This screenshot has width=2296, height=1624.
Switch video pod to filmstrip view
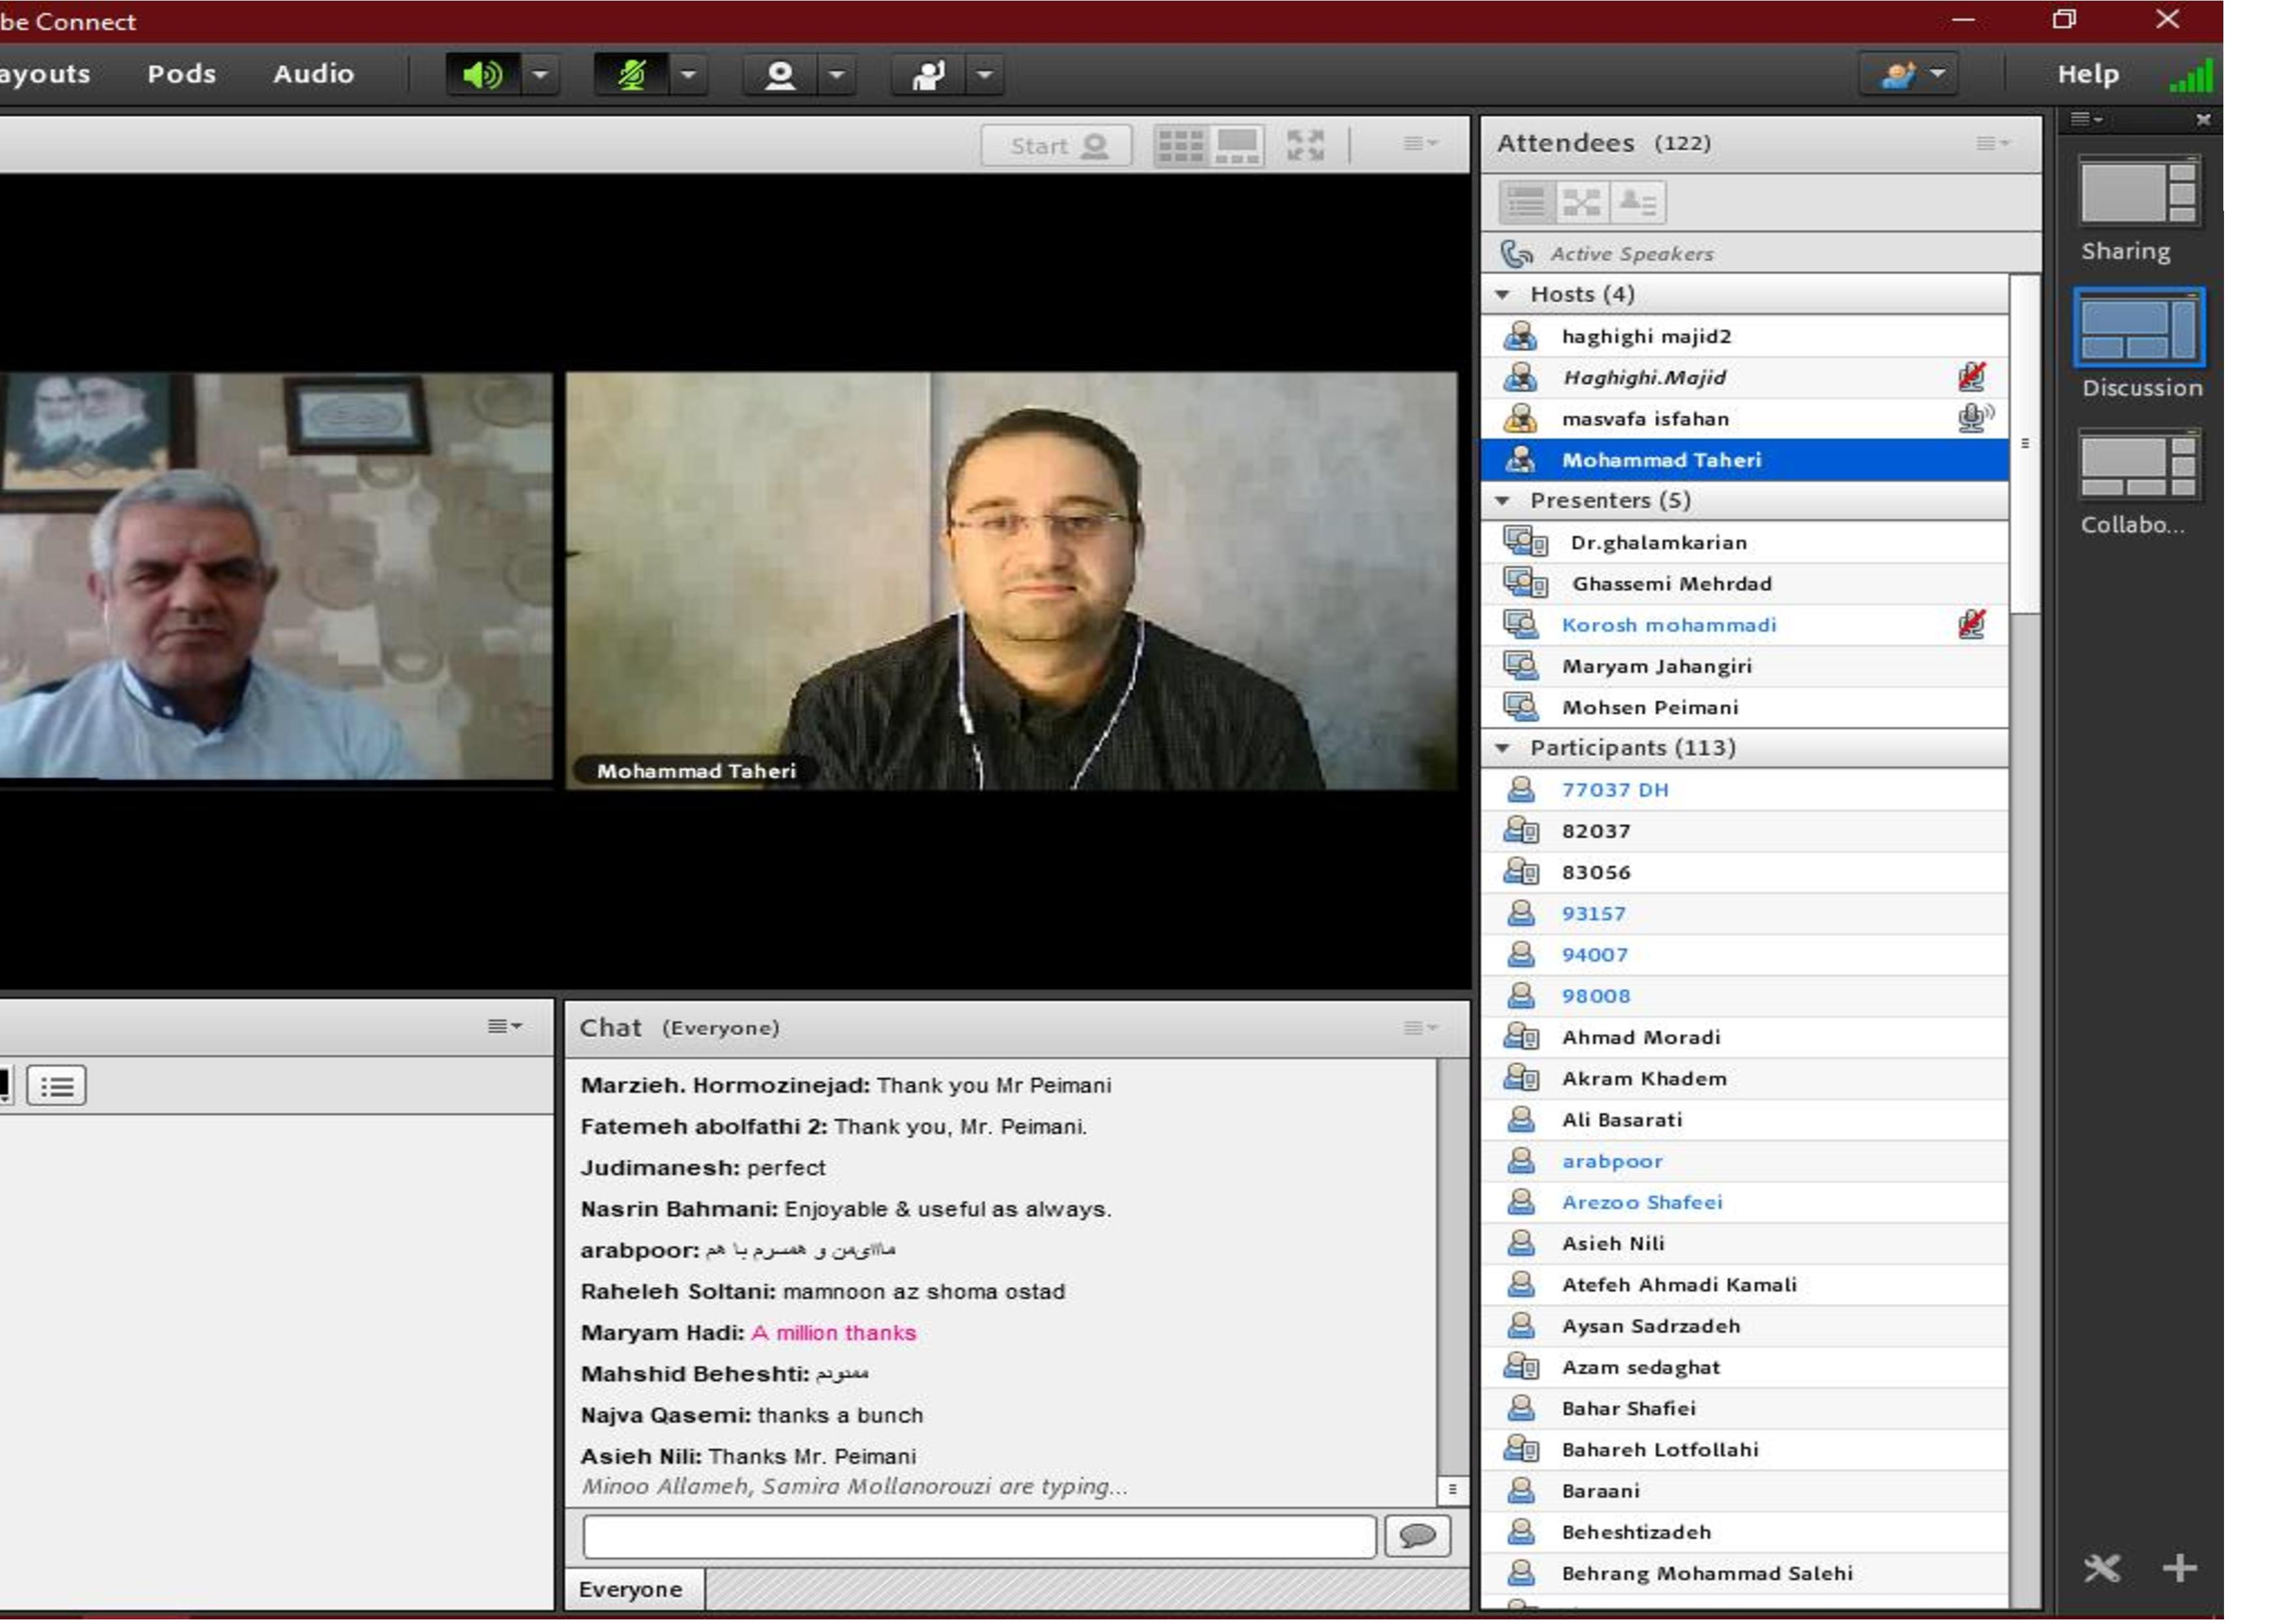click(1237, 146)
